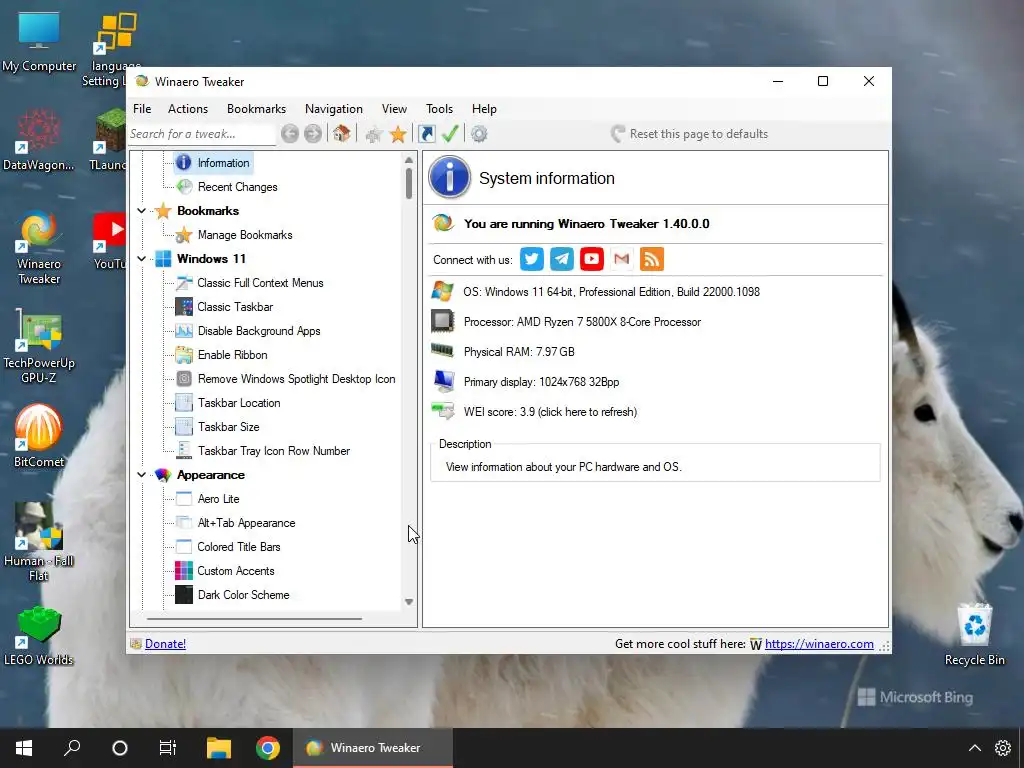Open the Recycle Bin on desktop
This screenshot has width=1024, height=768.
(974, 634)
